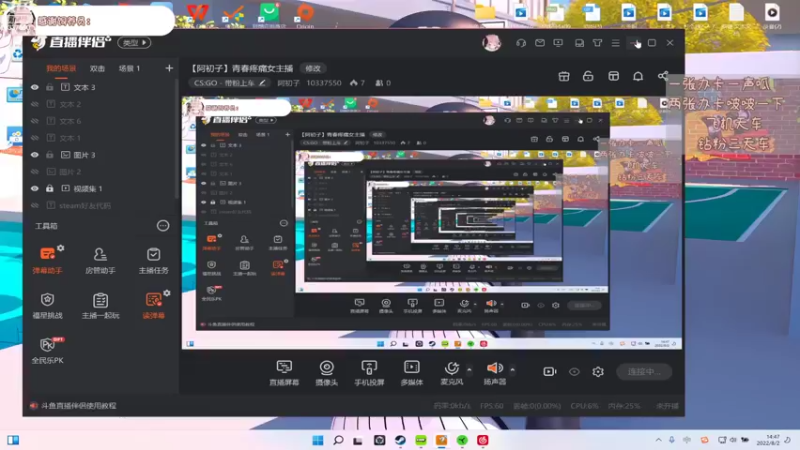Image resolution: width=800 pixels, height=450 pixels.
Task: Show the 文本 1 source
Action: point(35,138)
